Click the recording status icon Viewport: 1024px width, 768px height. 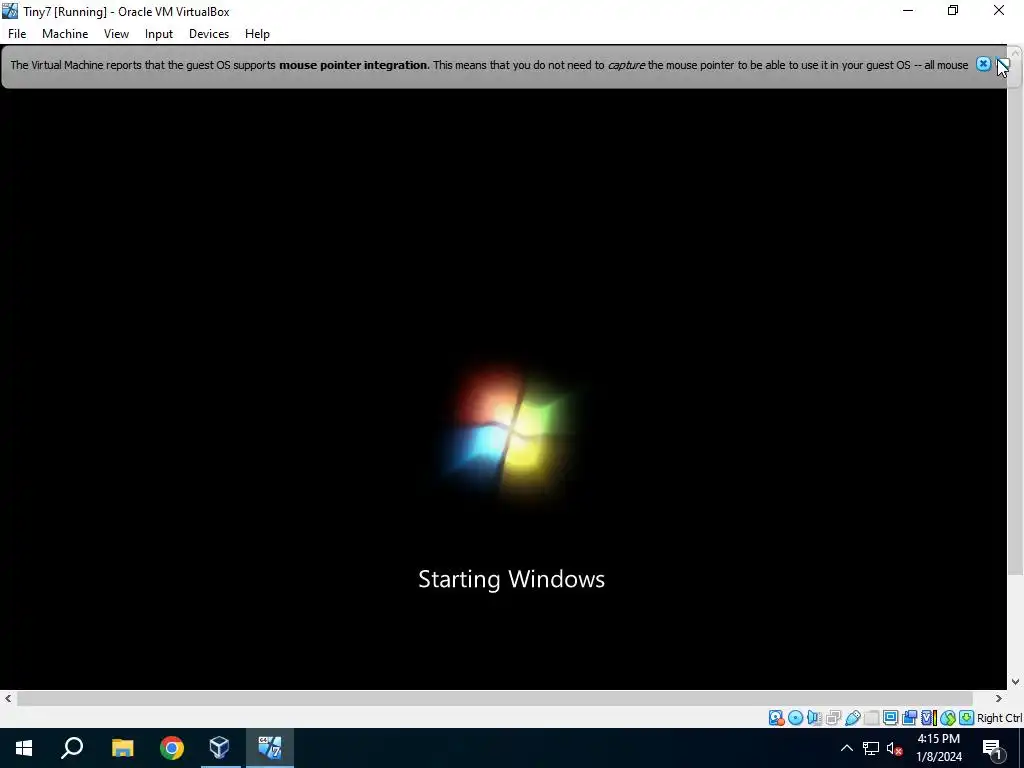(x=909, y=718)
